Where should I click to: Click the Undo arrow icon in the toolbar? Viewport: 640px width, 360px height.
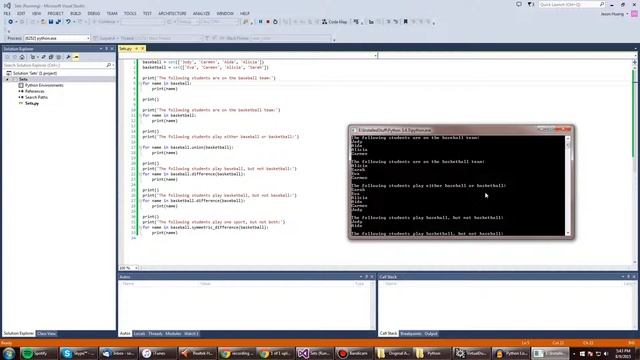point(68,22)
